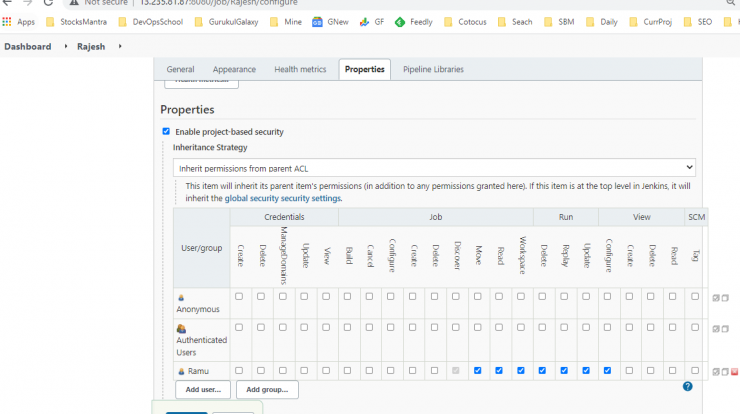Click the Inheritance Strategy label

210,147
